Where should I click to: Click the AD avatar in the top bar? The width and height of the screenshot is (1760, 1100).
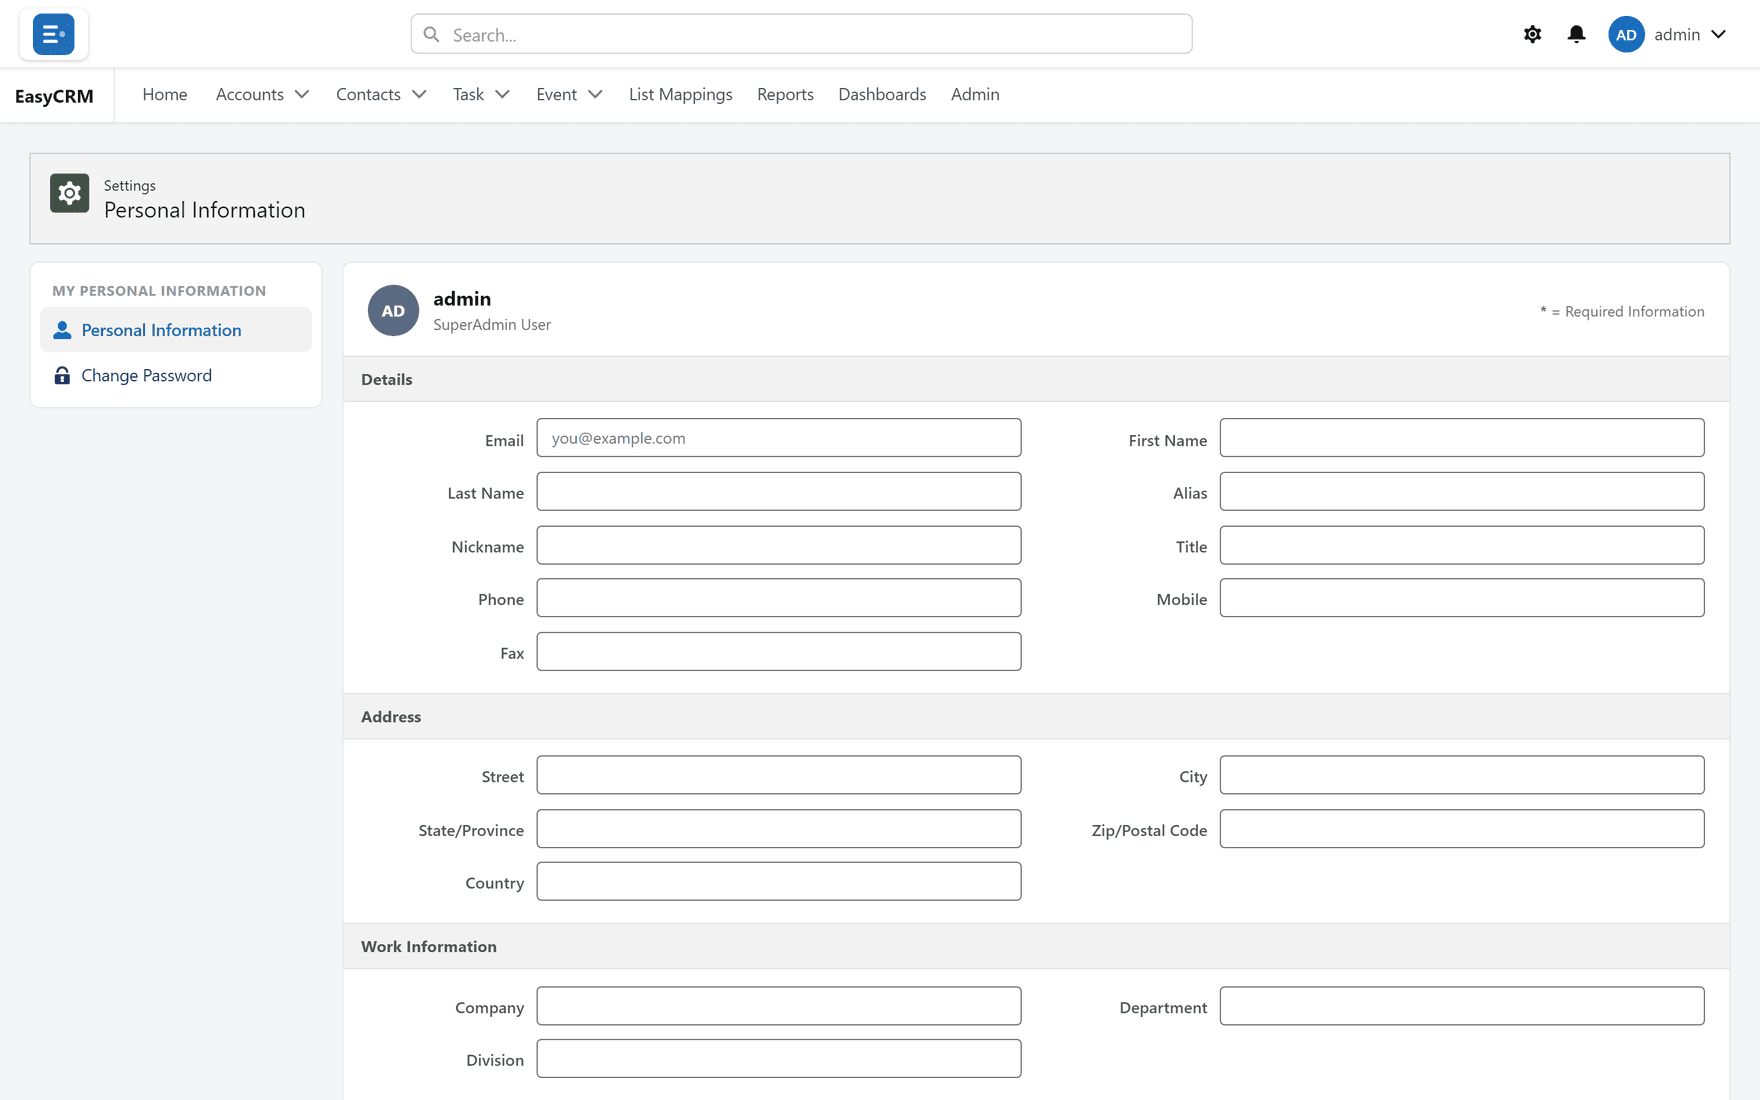[x=1626, y=34]
